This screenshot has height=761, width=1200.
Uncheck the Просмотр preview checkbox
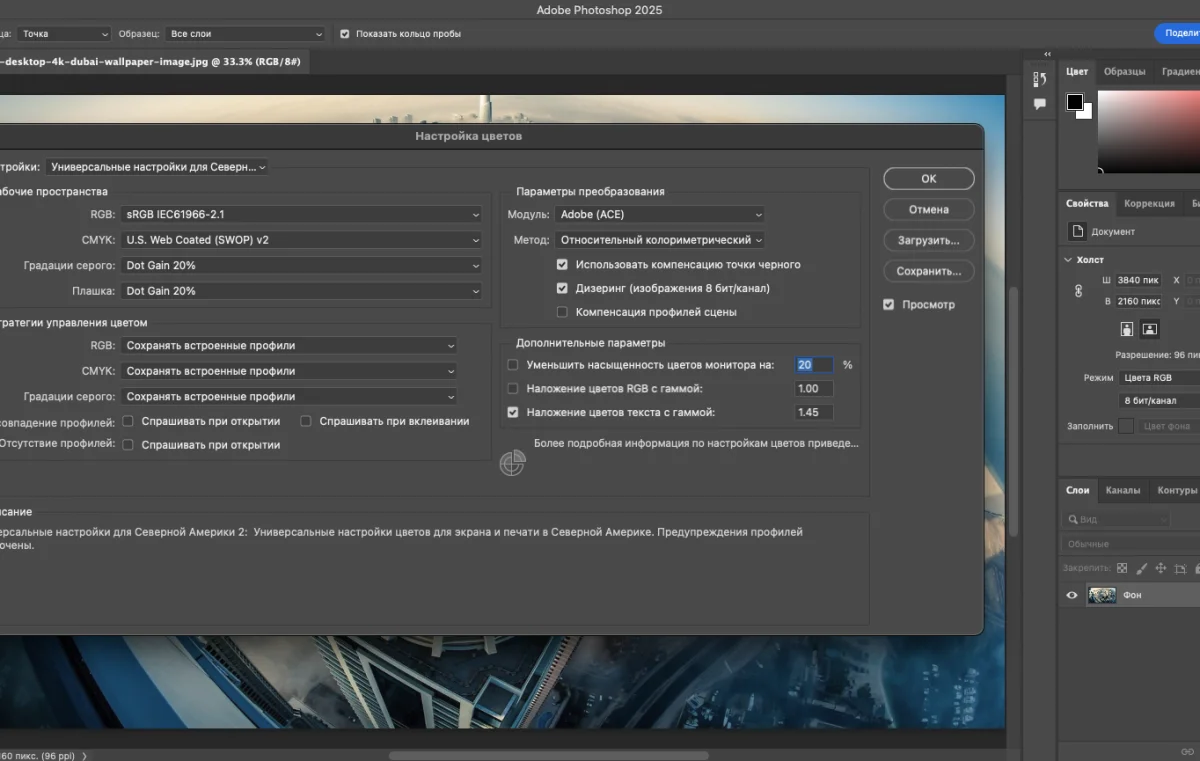(888, 305)
